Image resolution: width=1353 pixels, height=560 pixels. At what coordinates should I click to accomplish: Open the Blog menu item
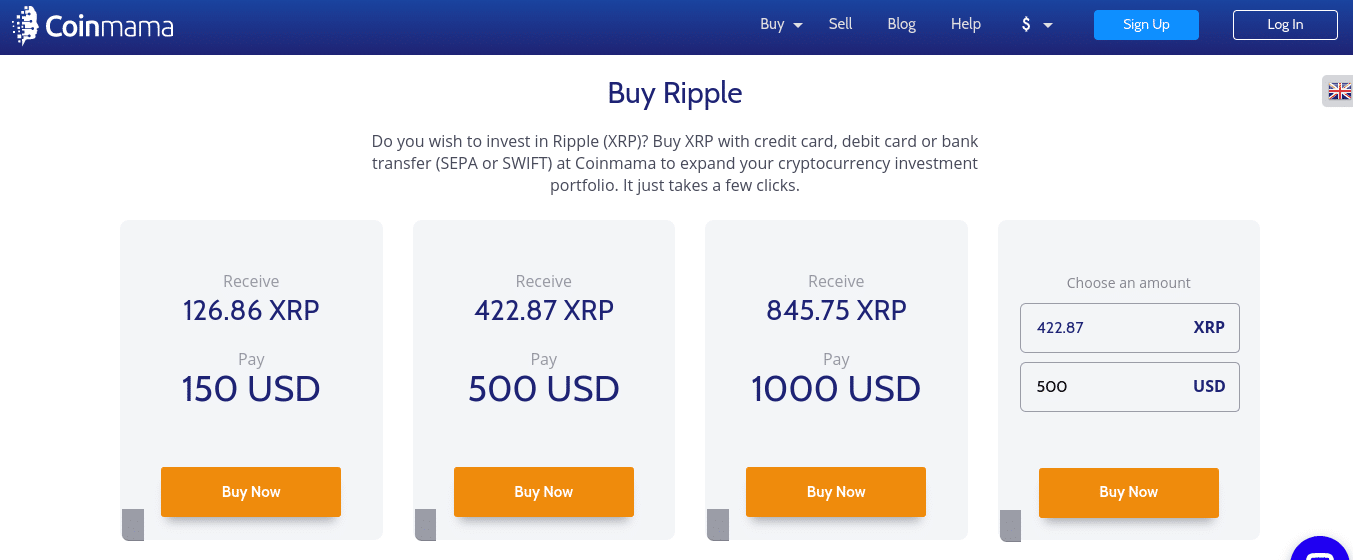tap(901, 24)
